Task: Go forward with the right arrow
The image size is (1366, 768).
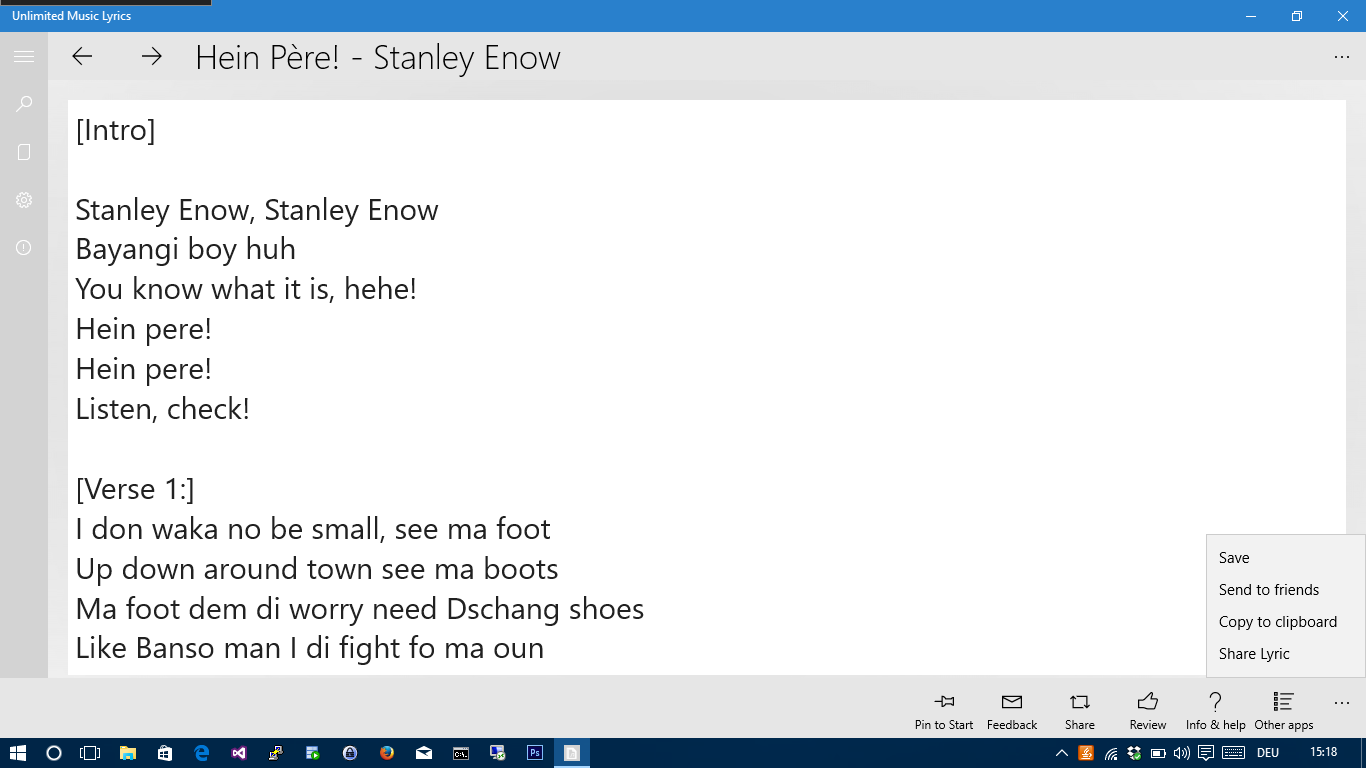Action: (151, 57)
